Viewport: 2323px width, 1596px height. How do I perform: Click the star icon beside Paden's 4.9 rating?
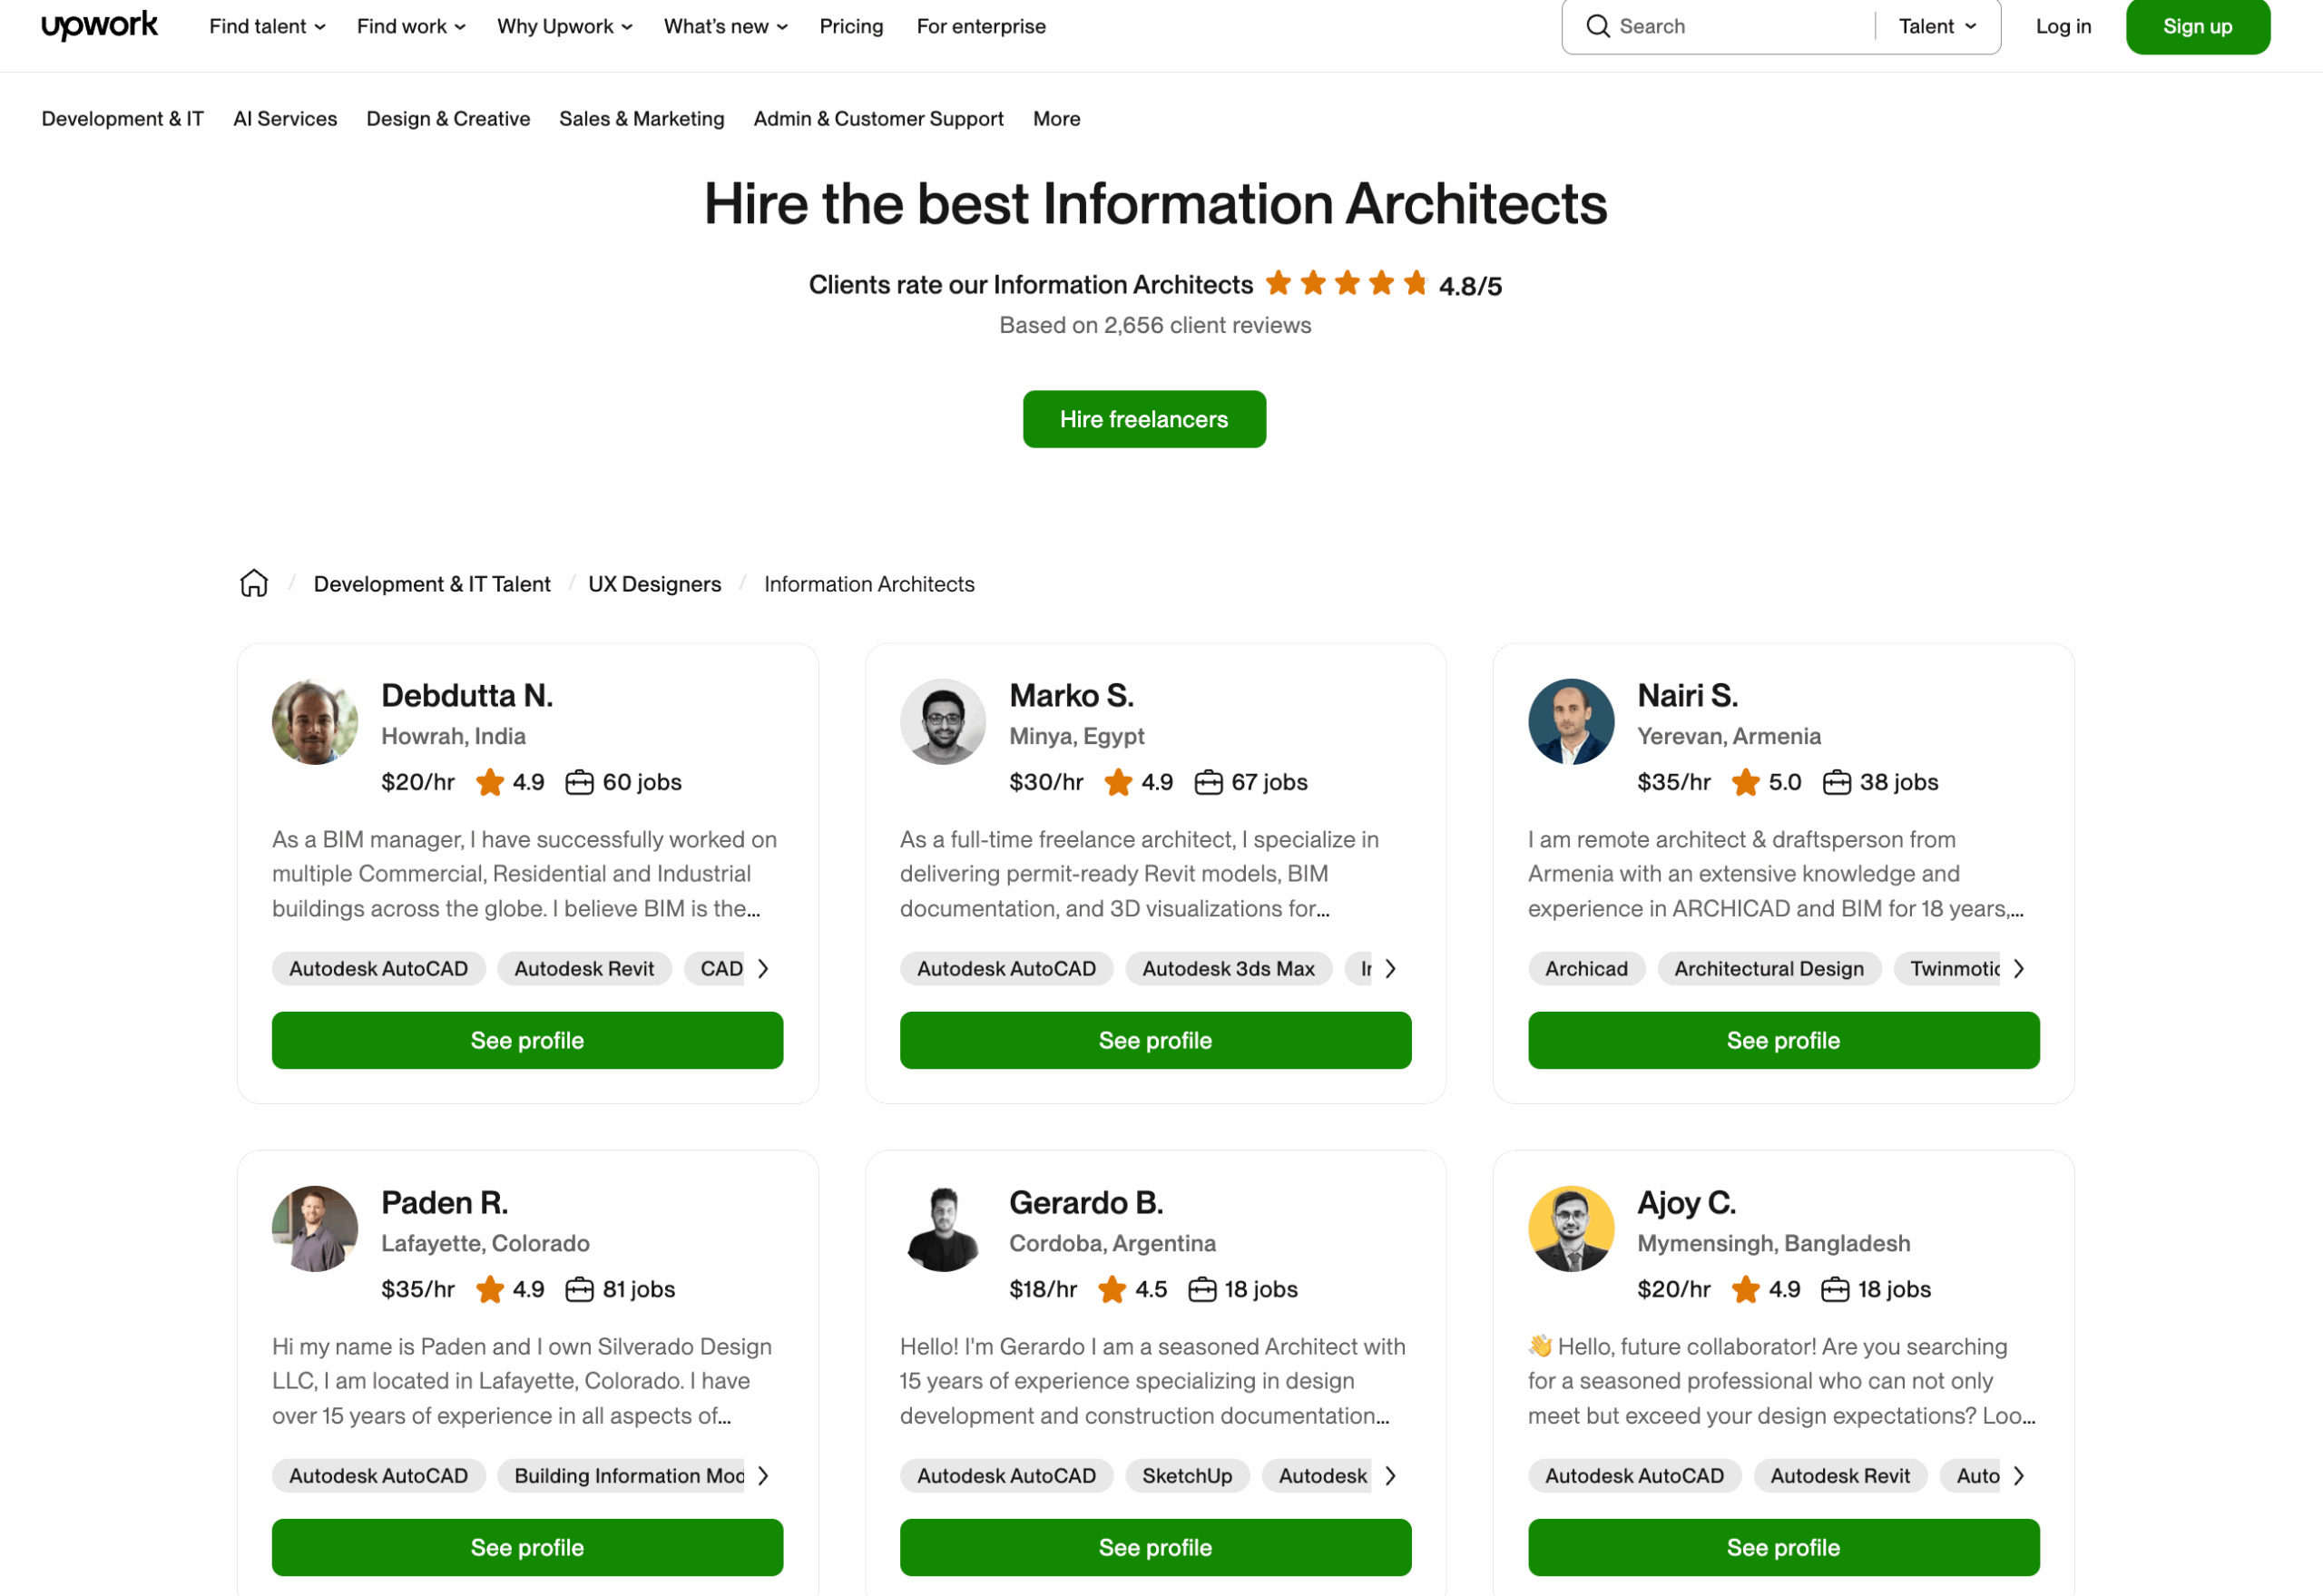pos(490,1289)
